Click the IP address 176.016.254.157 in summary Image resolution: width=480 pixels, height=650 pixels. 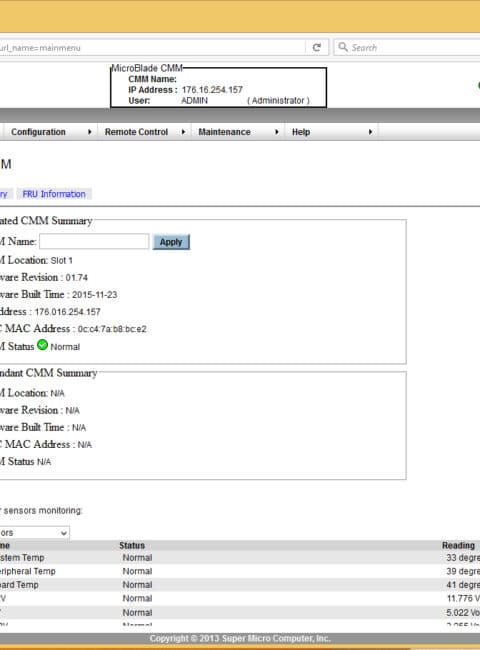tap(68, 312)
